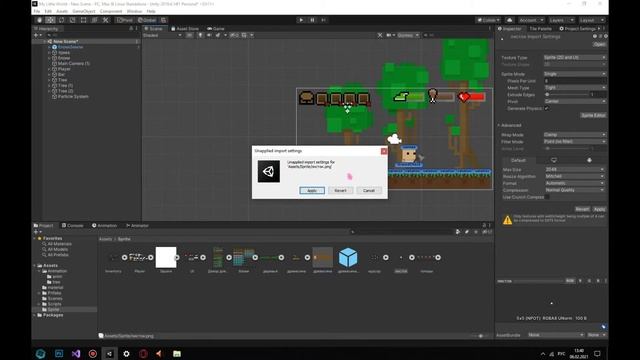The width and height of the screenshot is (640, 360).
Task: Open custom editor tools icon
Action: point(105,20)
